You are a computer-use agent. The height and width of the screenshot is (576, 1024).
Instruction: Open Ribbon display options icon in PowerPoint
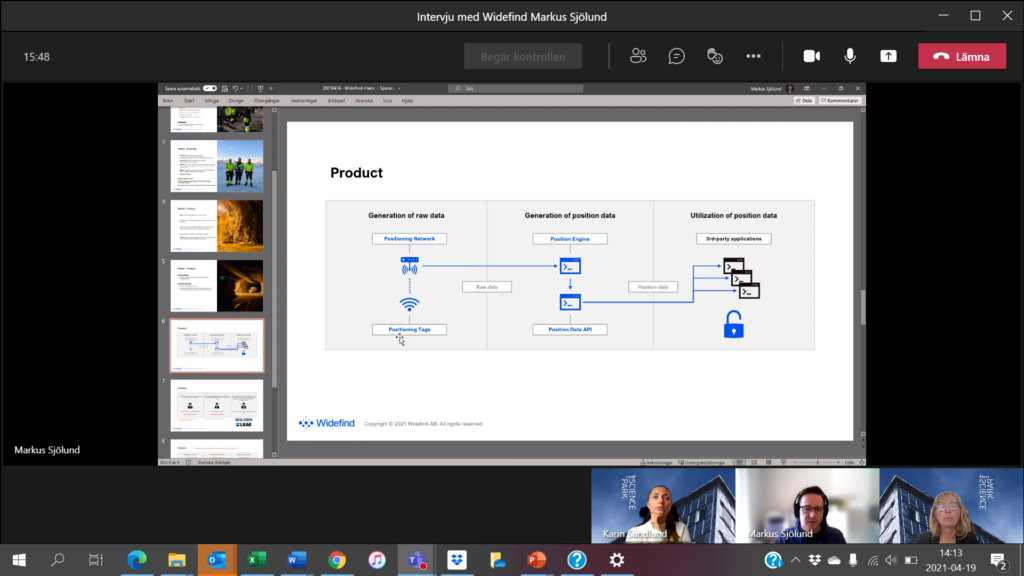pos(807,88)
